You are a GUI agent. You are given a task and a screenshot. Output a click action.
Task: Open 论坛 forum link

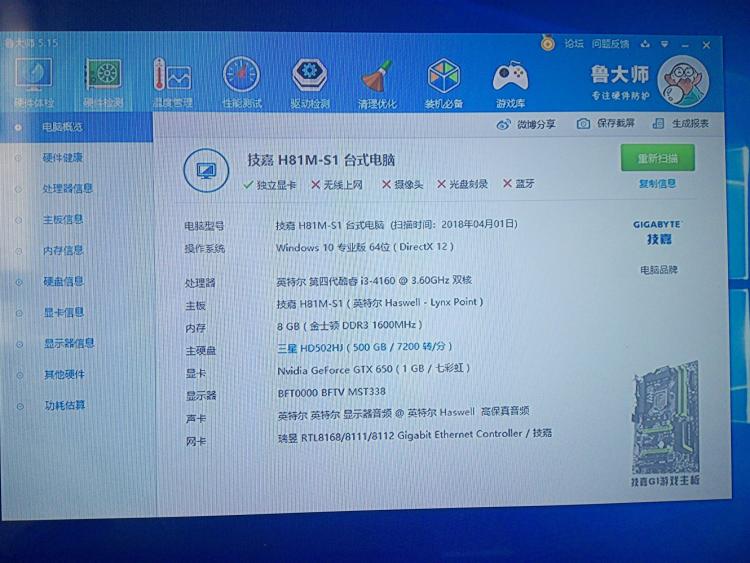(x=574, y=44)
